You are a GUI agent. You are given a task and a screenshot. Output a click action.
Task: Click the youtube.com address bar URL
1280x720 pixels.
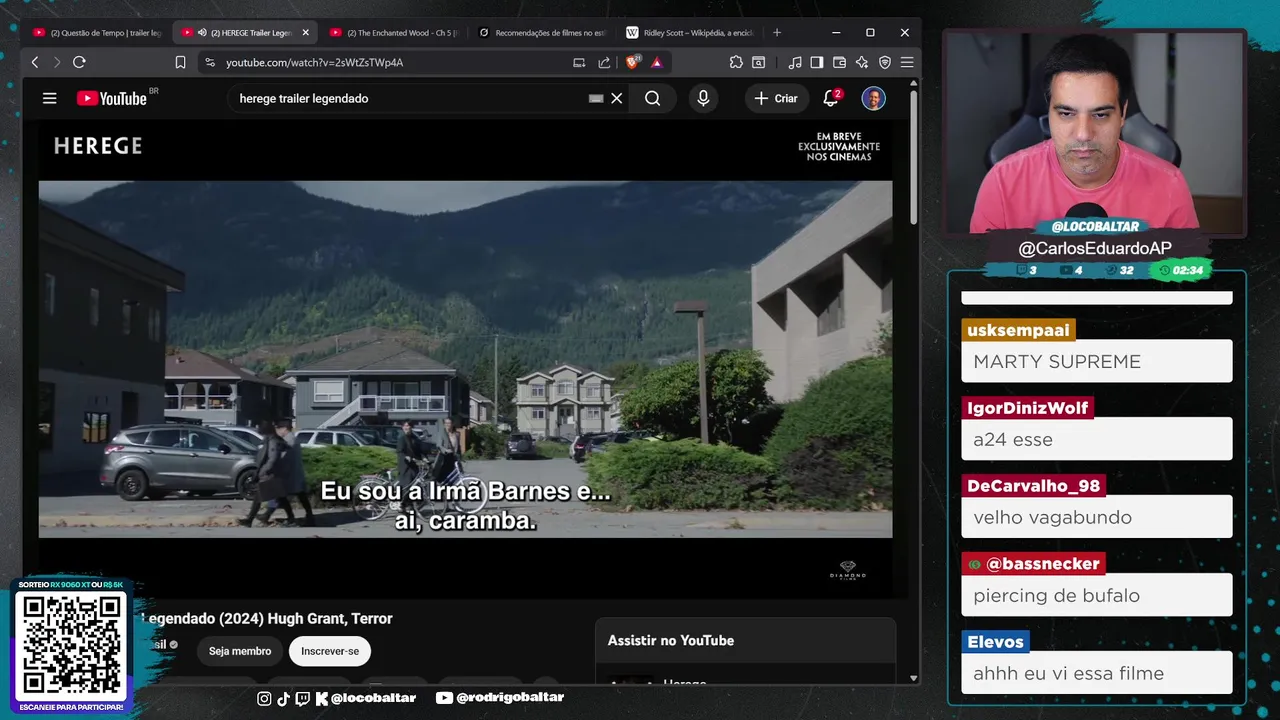pyautogui.click(x=314, y=62)
